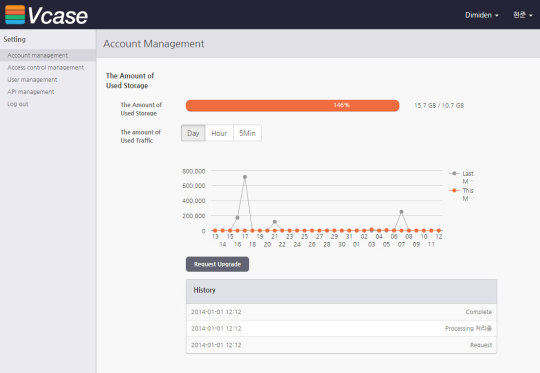Click Log out in sidebar
This screenshot has height=373, width=540.
click(x=18, y=104)
